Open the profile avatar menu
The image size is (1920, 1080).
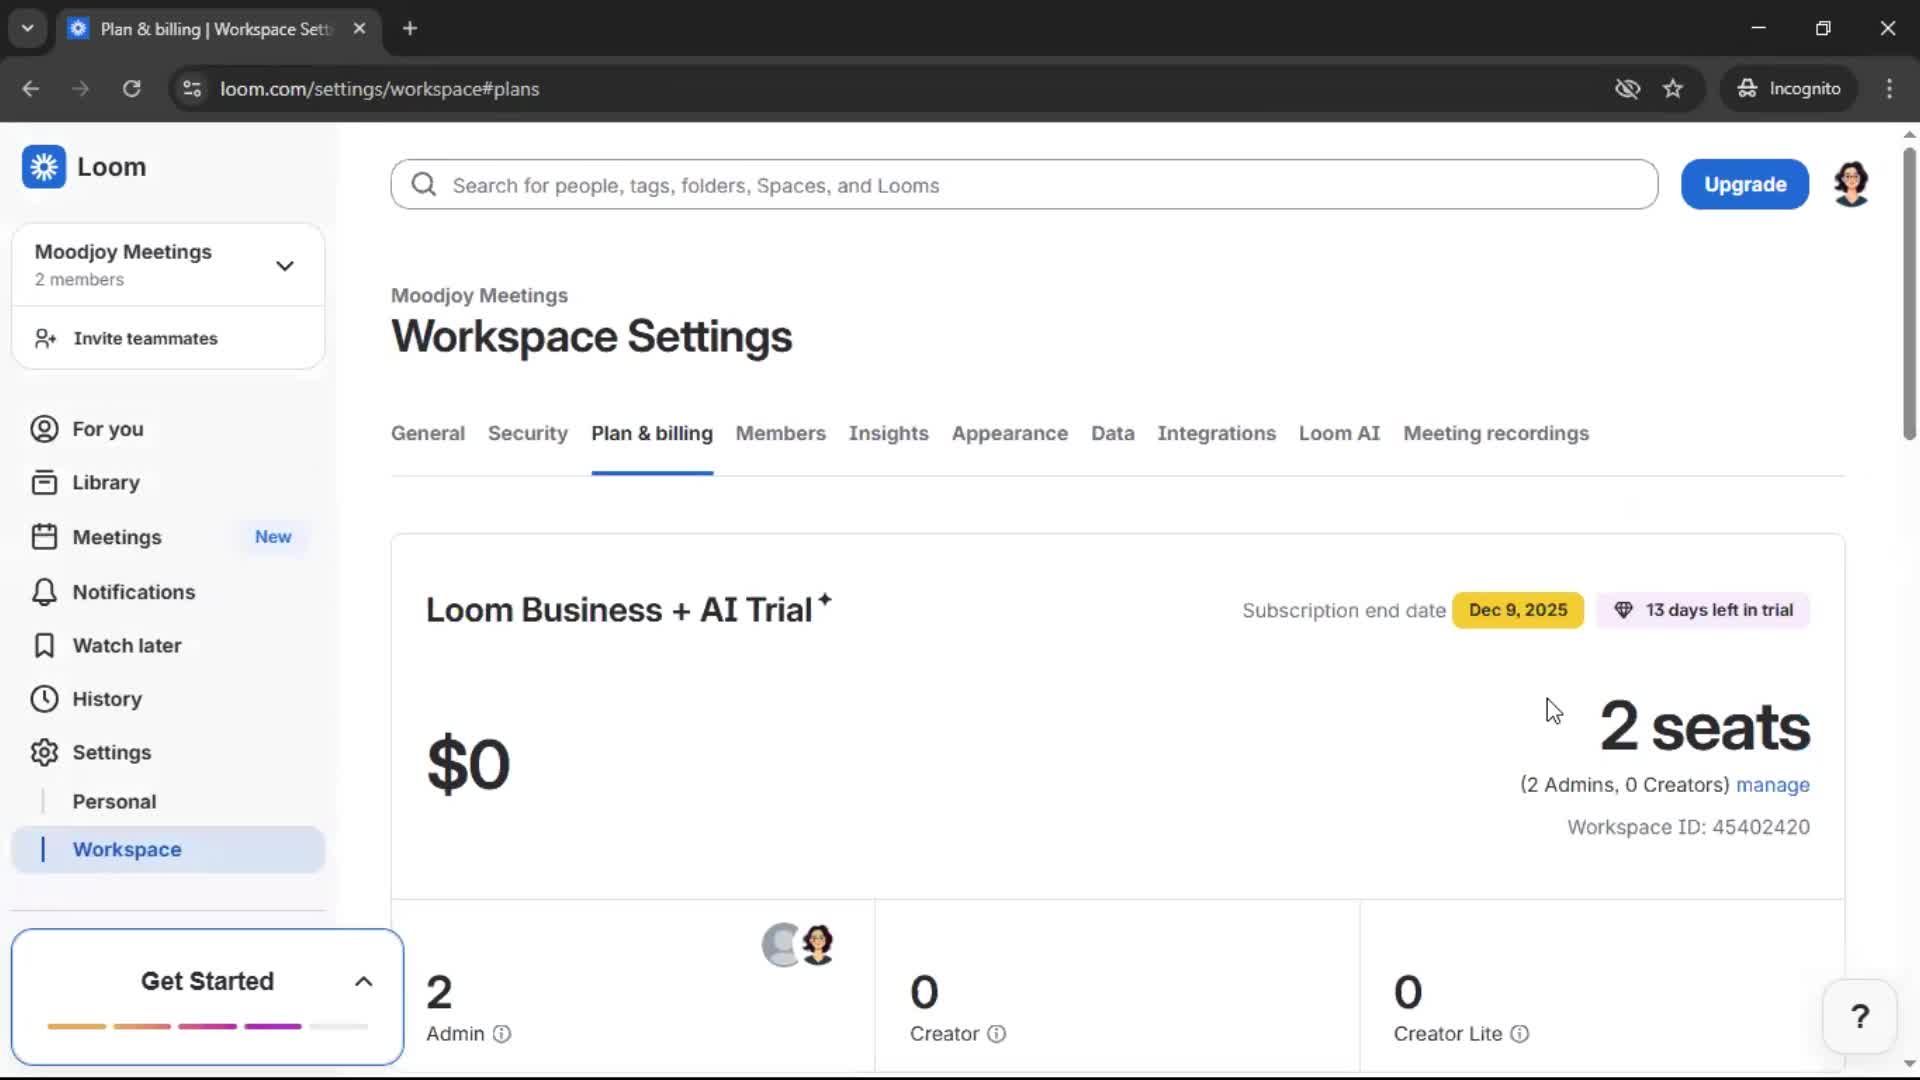1851,185
